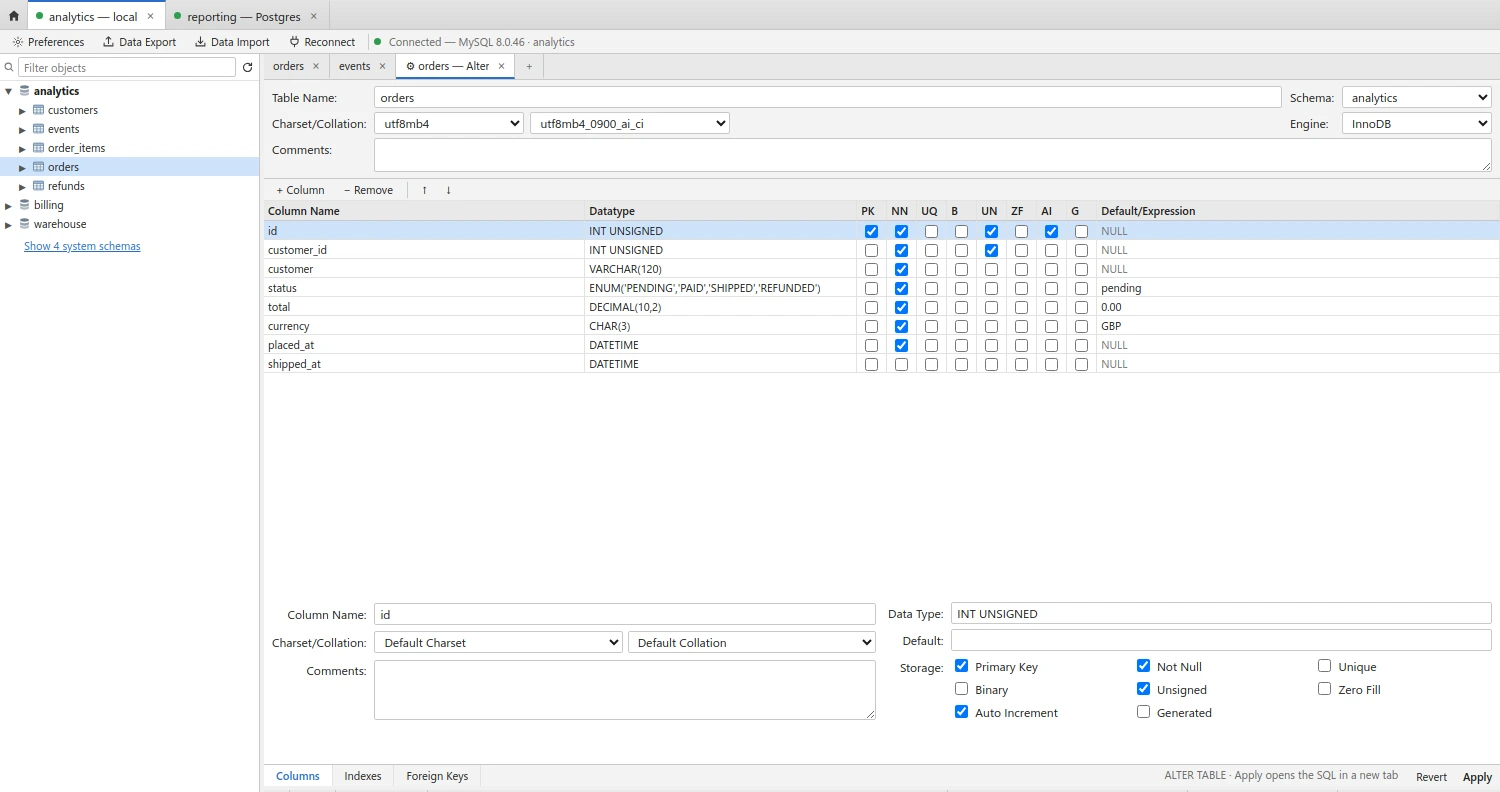The width and height of the screenshot is (1500, 792).
Task: Click the Apply button
Action: 1477,777
